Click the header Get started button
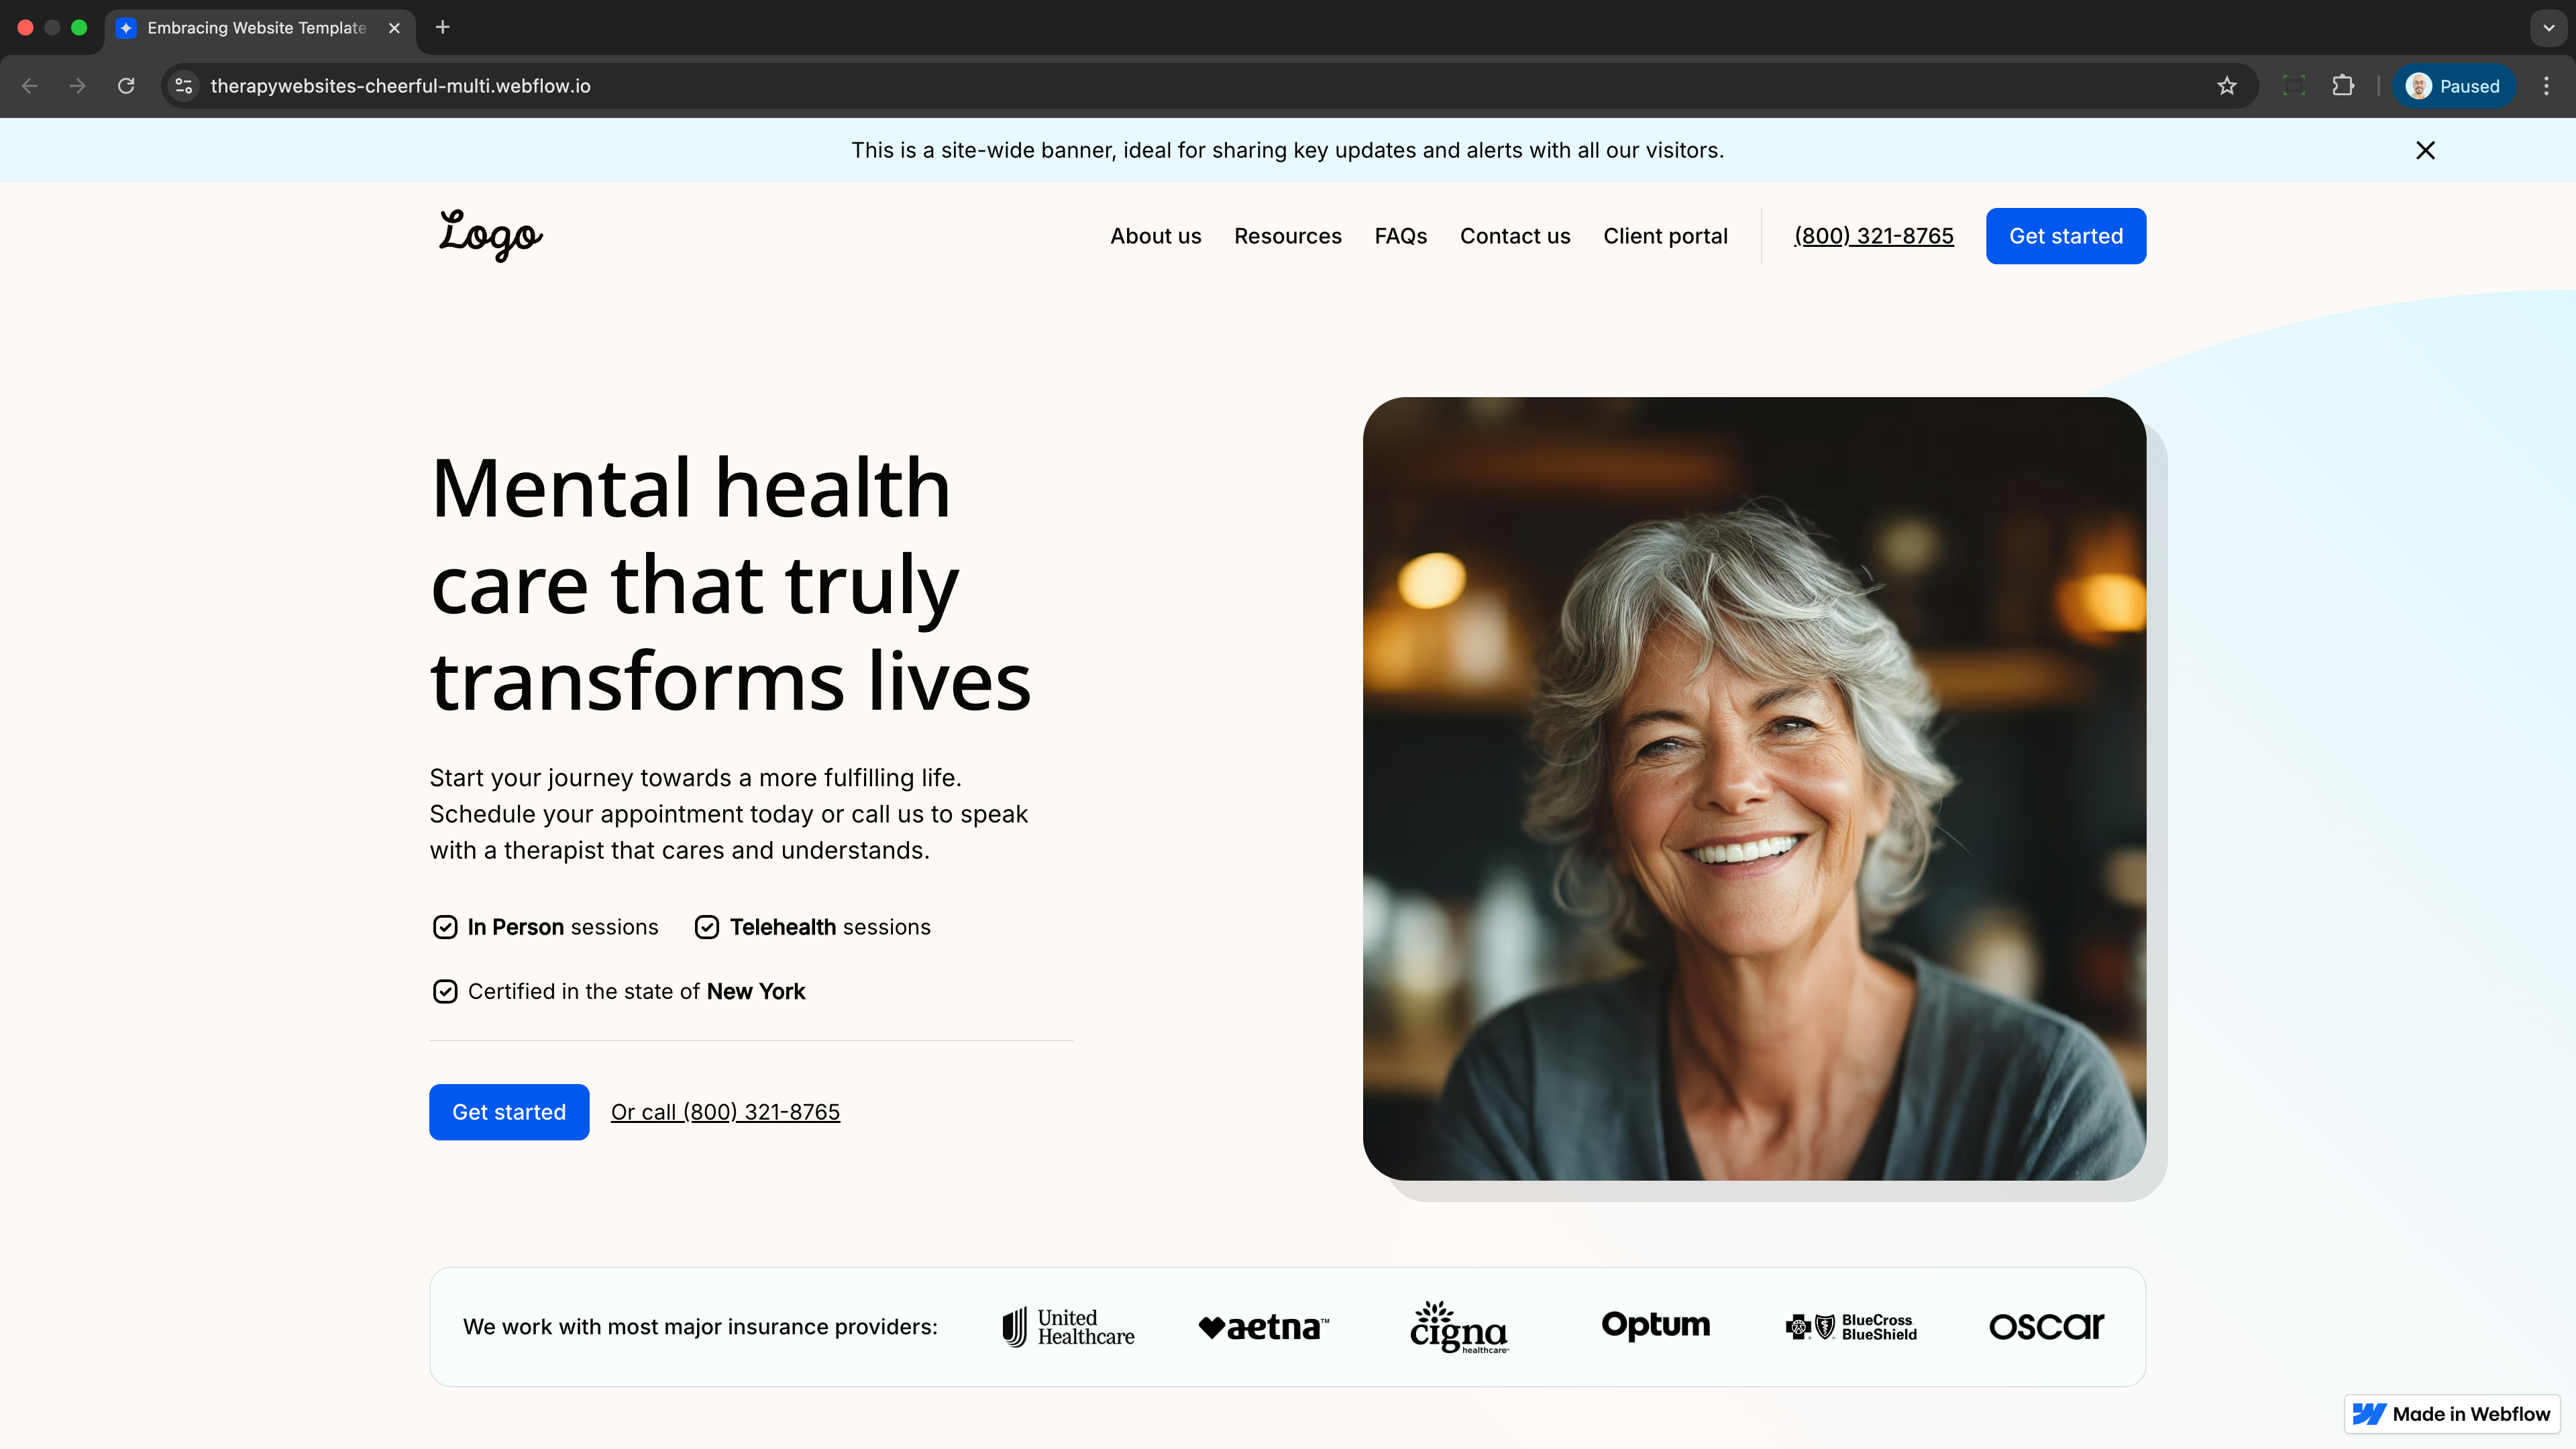The height and width of the screenshot is (1449, 2576). coord(2066,236)
